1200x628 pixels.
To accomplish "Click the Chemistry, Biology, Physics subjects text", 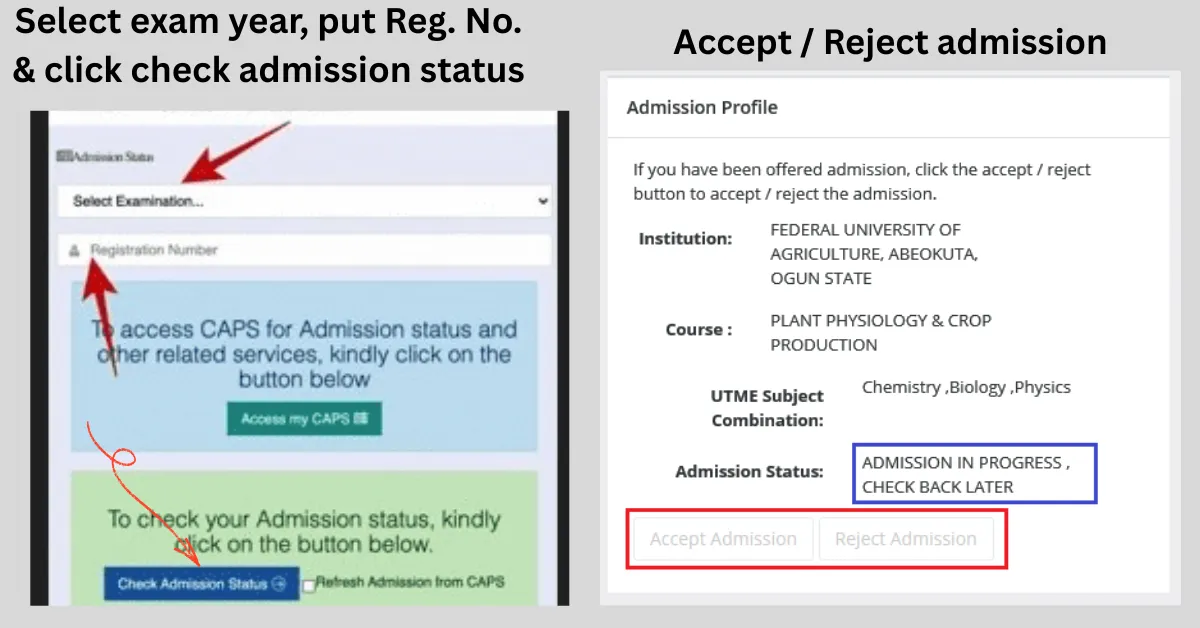I will click(x=966, y=387).
